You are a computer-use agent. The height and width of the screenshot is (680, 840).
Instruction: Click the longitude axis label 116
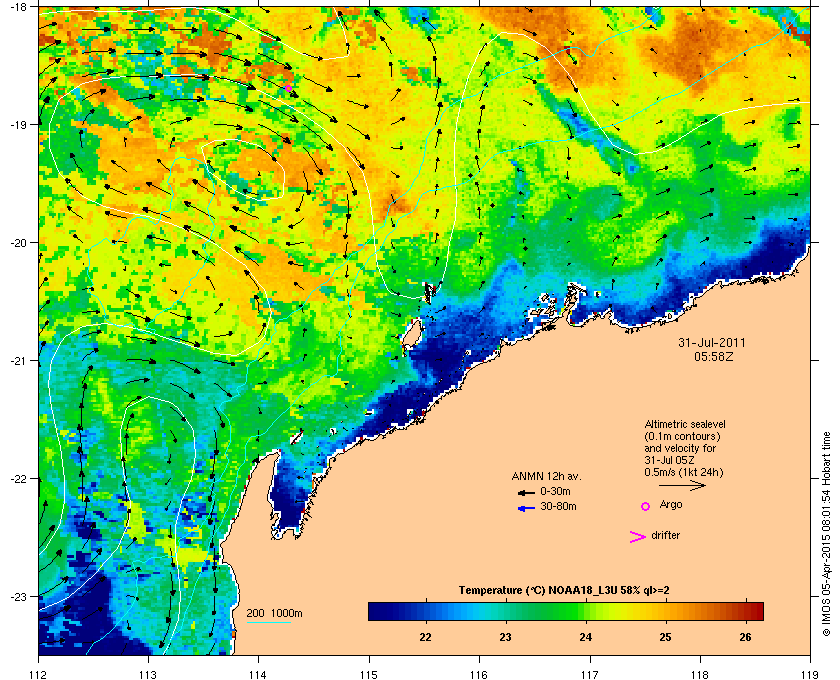[x=479, y=674]
